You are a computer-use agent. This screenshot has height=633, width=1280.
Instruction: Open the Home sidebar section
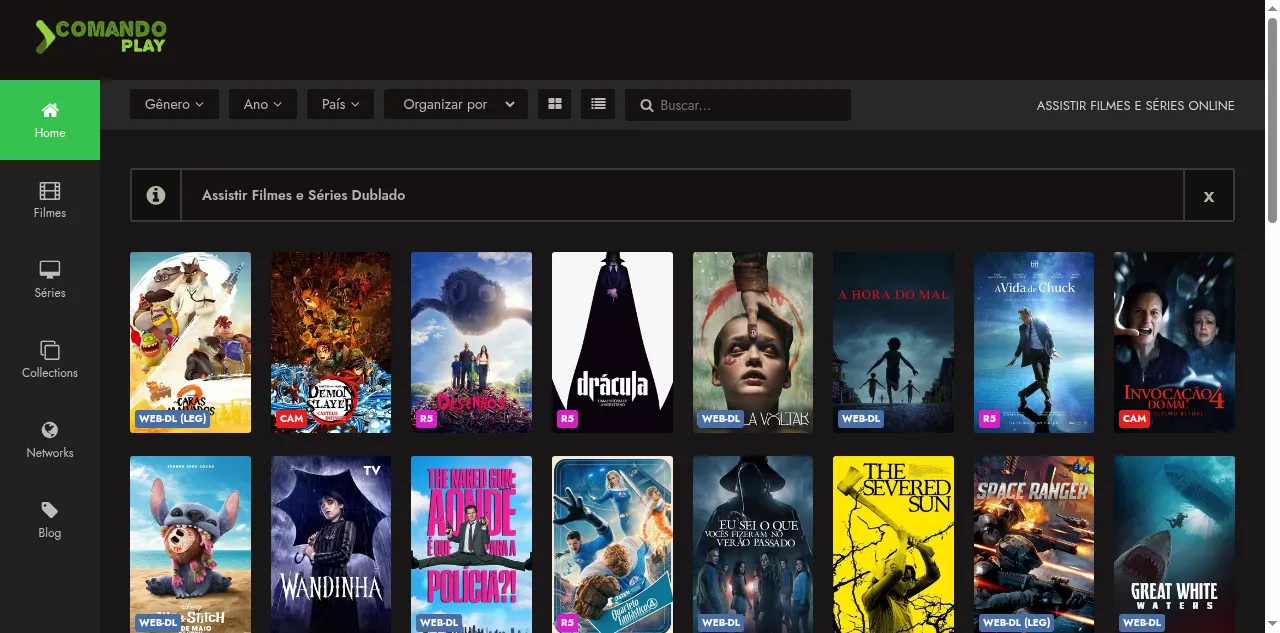coord(50,120)
